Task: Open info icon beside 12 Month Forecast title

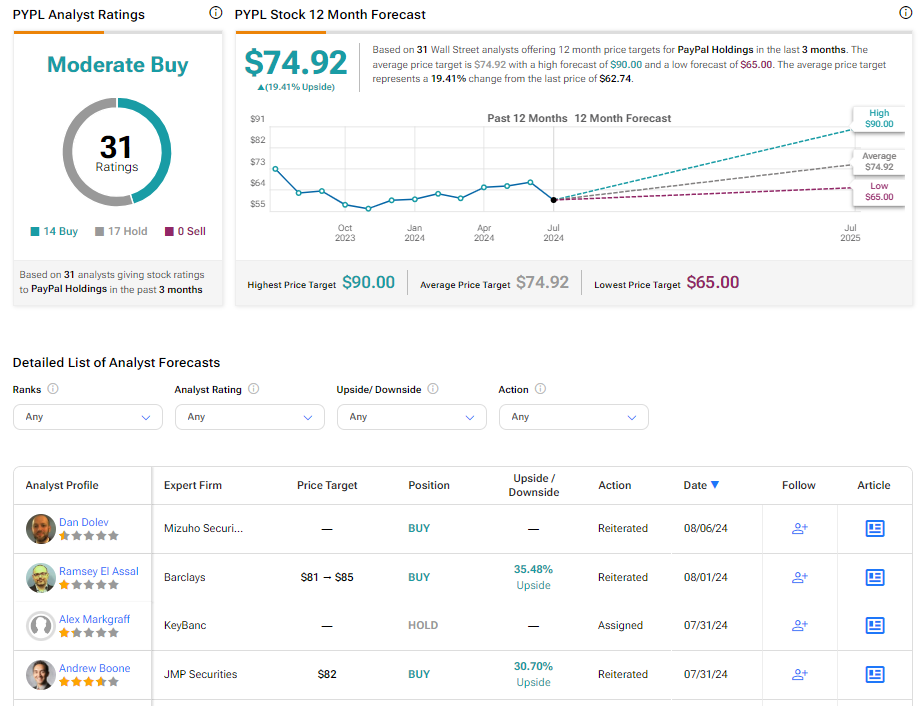Action: pyautogui.click(x=905, y=12)
